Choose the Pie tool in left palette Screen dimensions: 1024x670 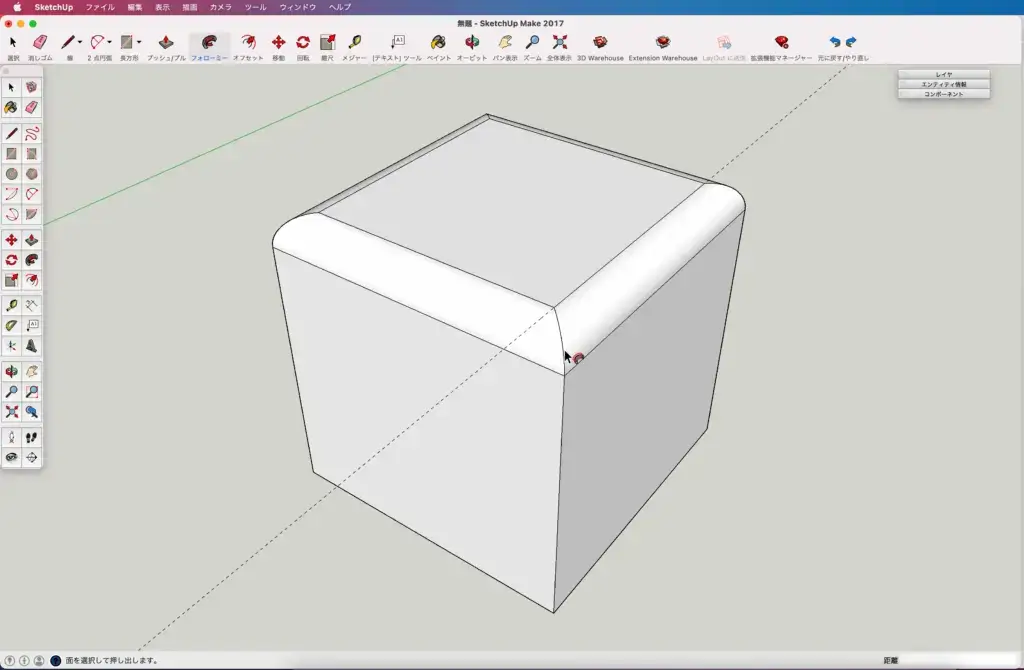coord(31,214)
